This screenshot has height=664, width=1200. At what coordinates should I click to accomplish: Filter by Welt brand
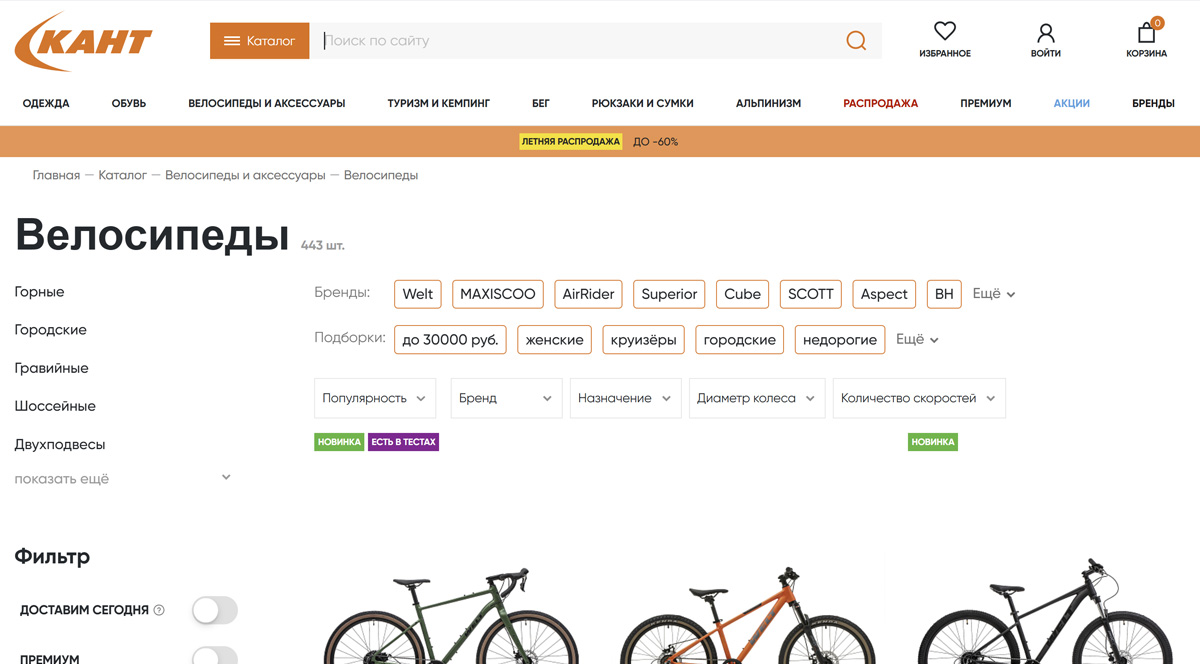418,294
